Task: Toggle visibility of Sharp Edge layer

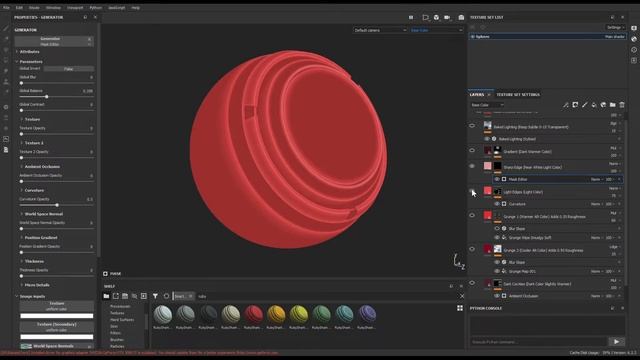Action: point(472,166)
